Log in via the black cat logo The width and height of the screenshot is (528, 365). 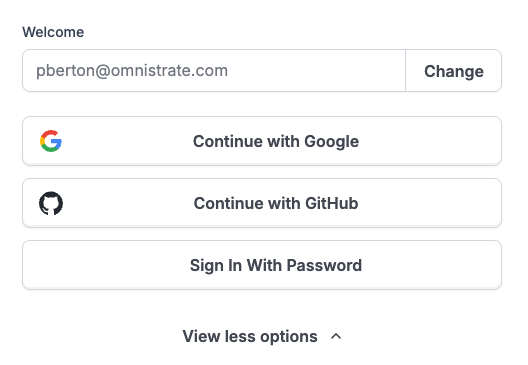click(x=51, y=203)
